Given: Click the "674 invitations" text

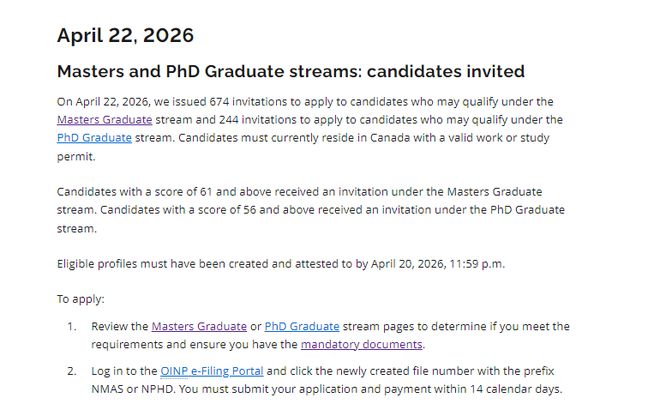Looking at the screenshot, I should (265, 102).
